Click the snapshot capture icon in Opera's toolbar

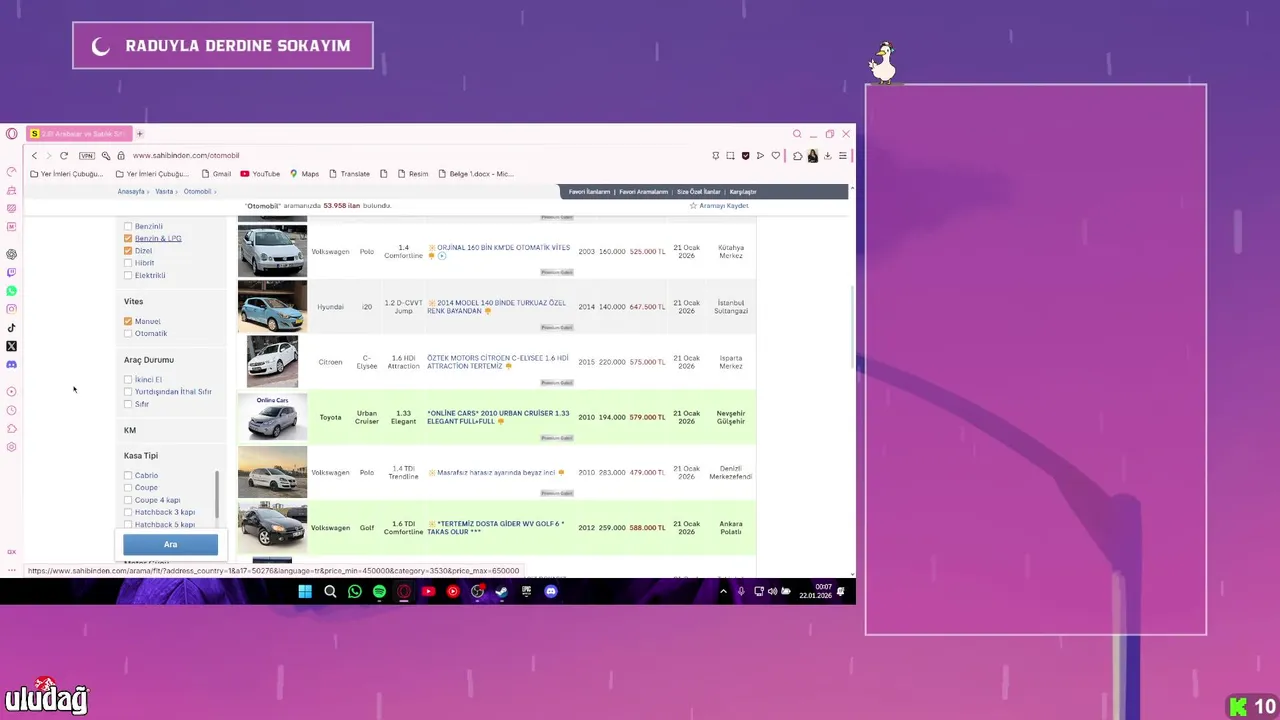[730, 156]
